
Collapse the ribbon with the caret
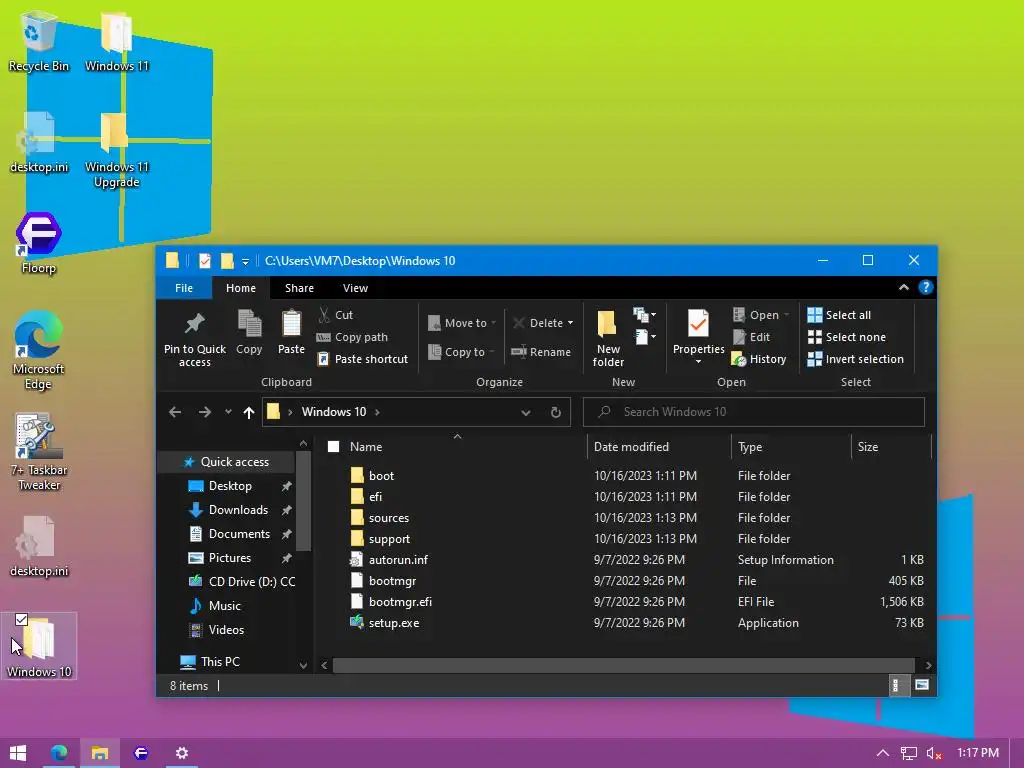point(904,287)
